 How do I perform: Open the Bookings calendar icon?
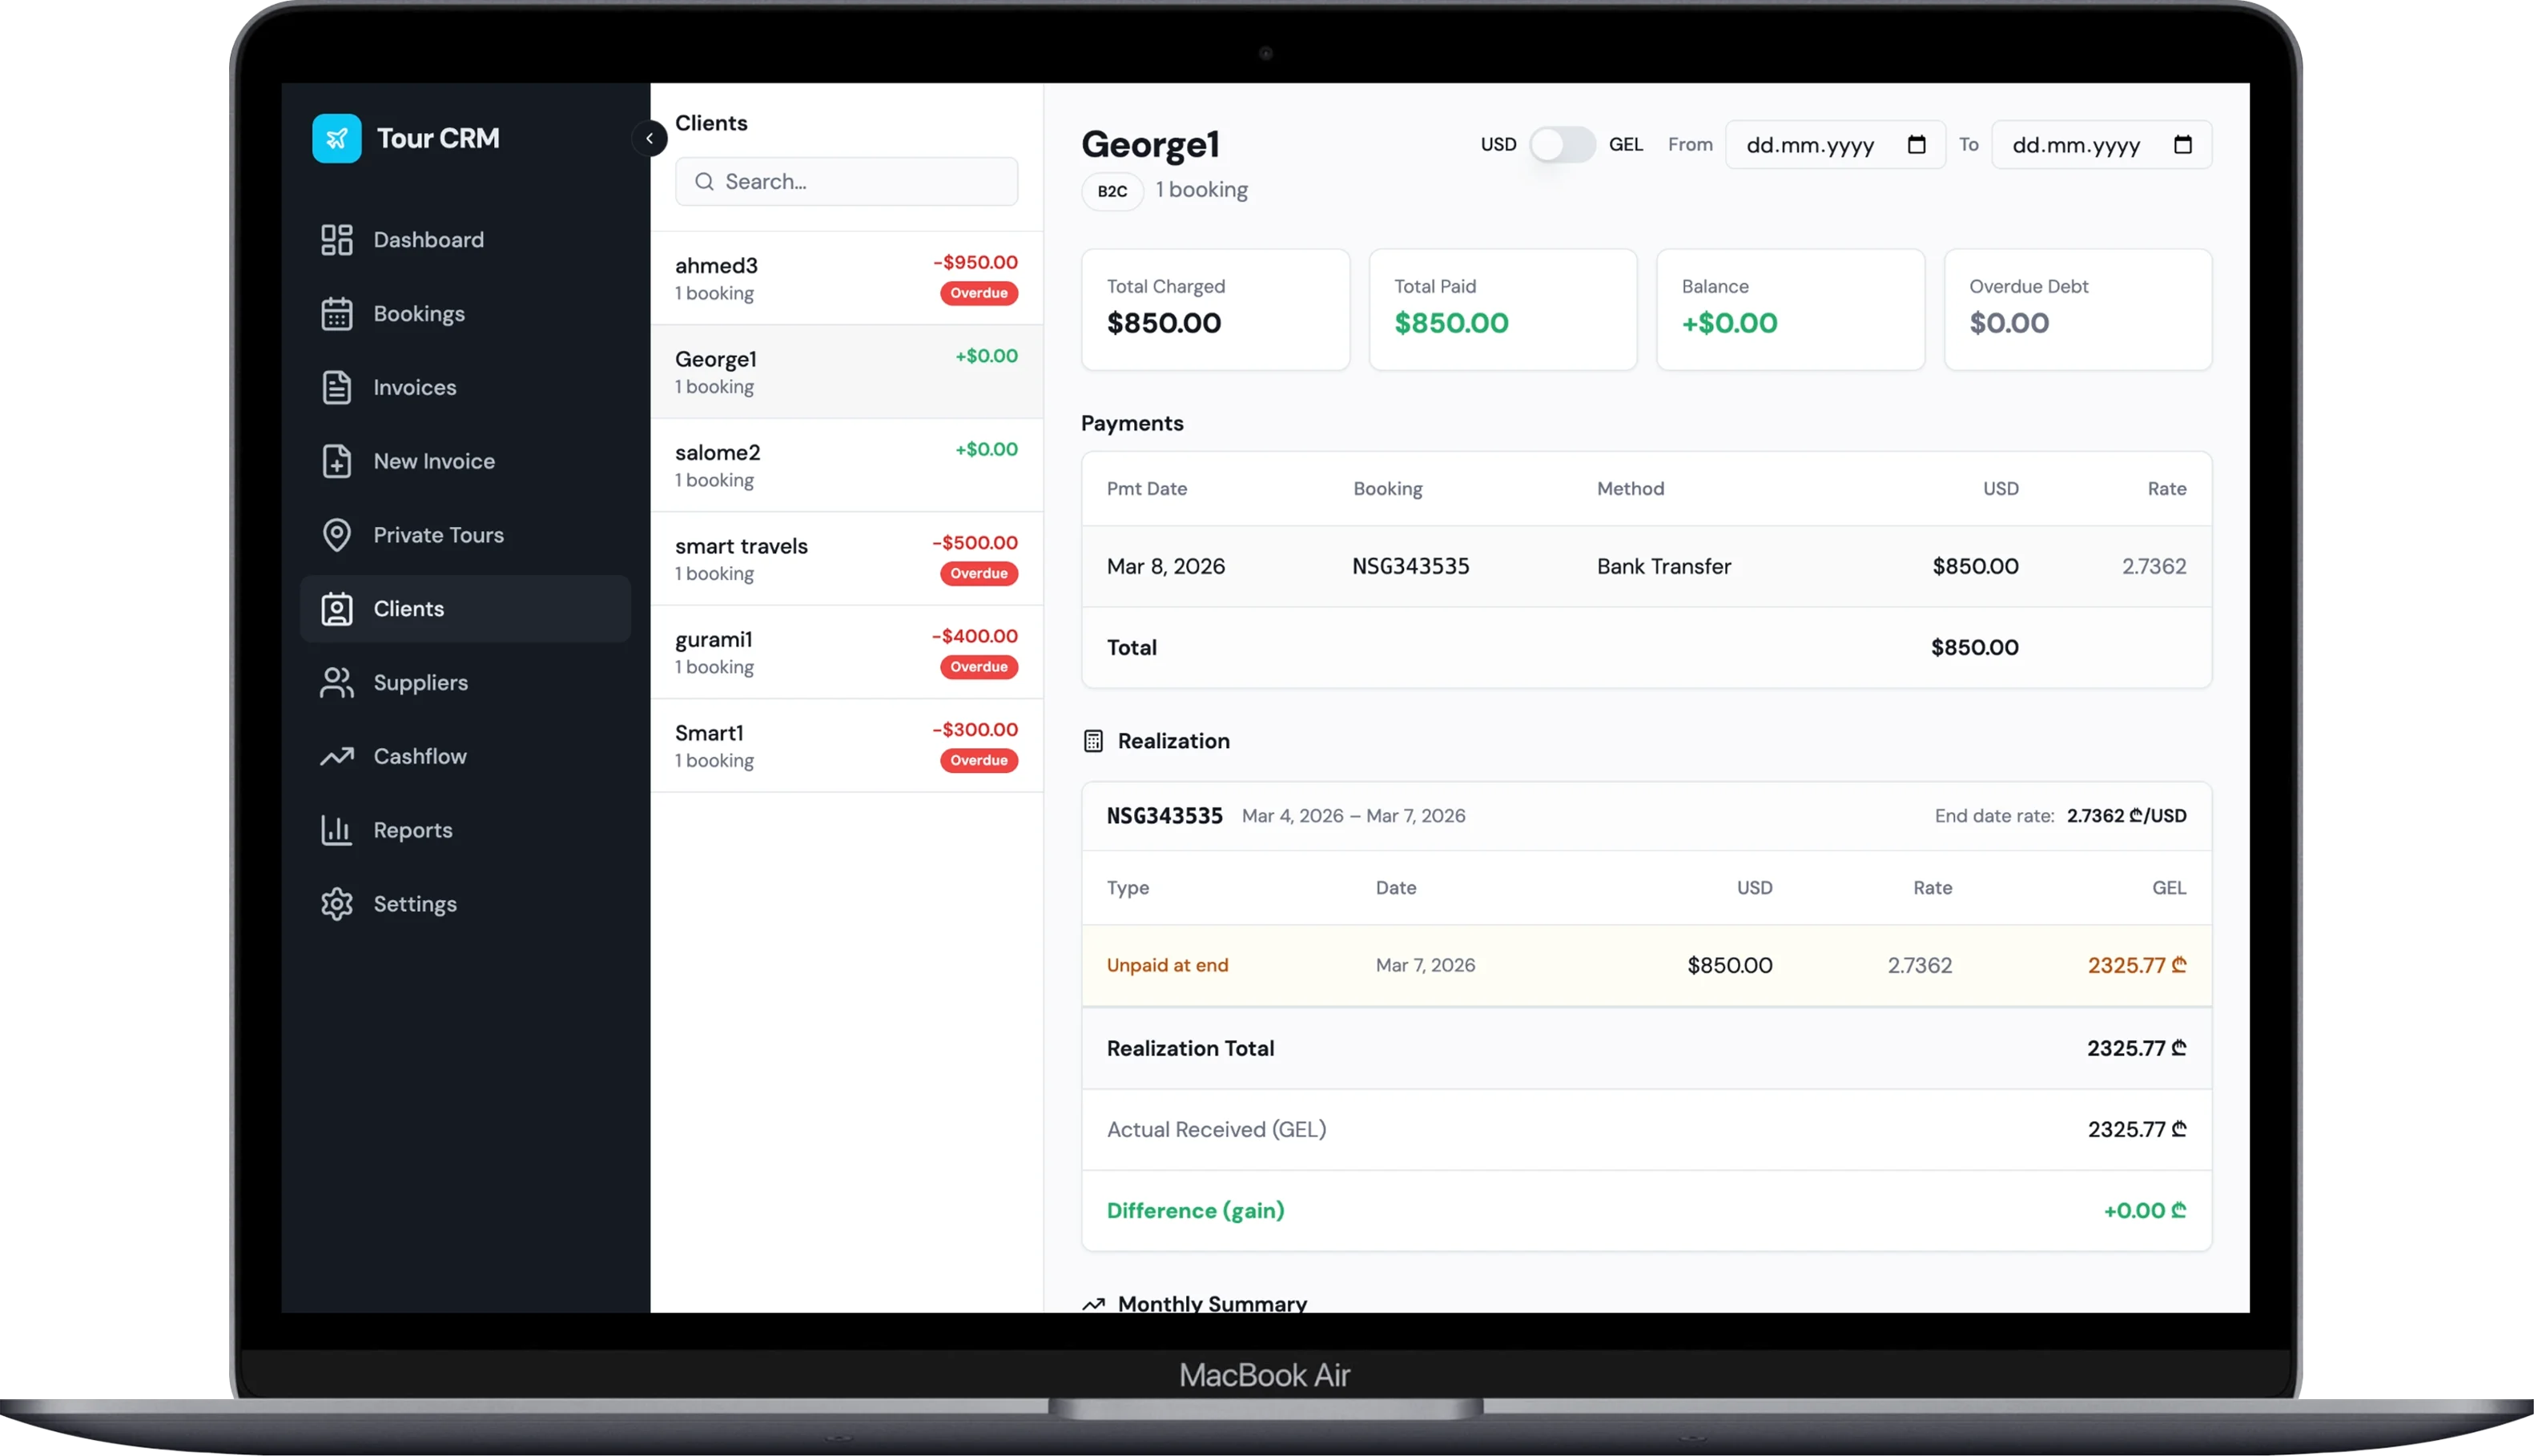pos(336,314)
